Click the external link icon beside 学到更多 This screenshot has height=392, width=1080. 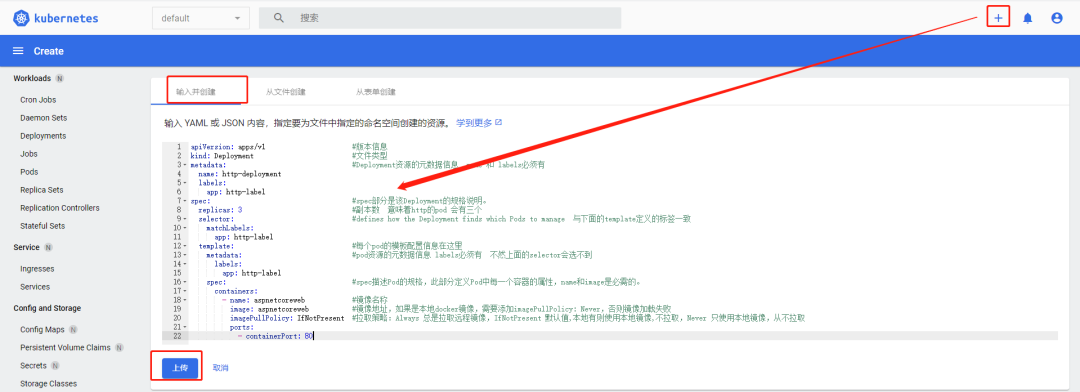pos(499,122)
